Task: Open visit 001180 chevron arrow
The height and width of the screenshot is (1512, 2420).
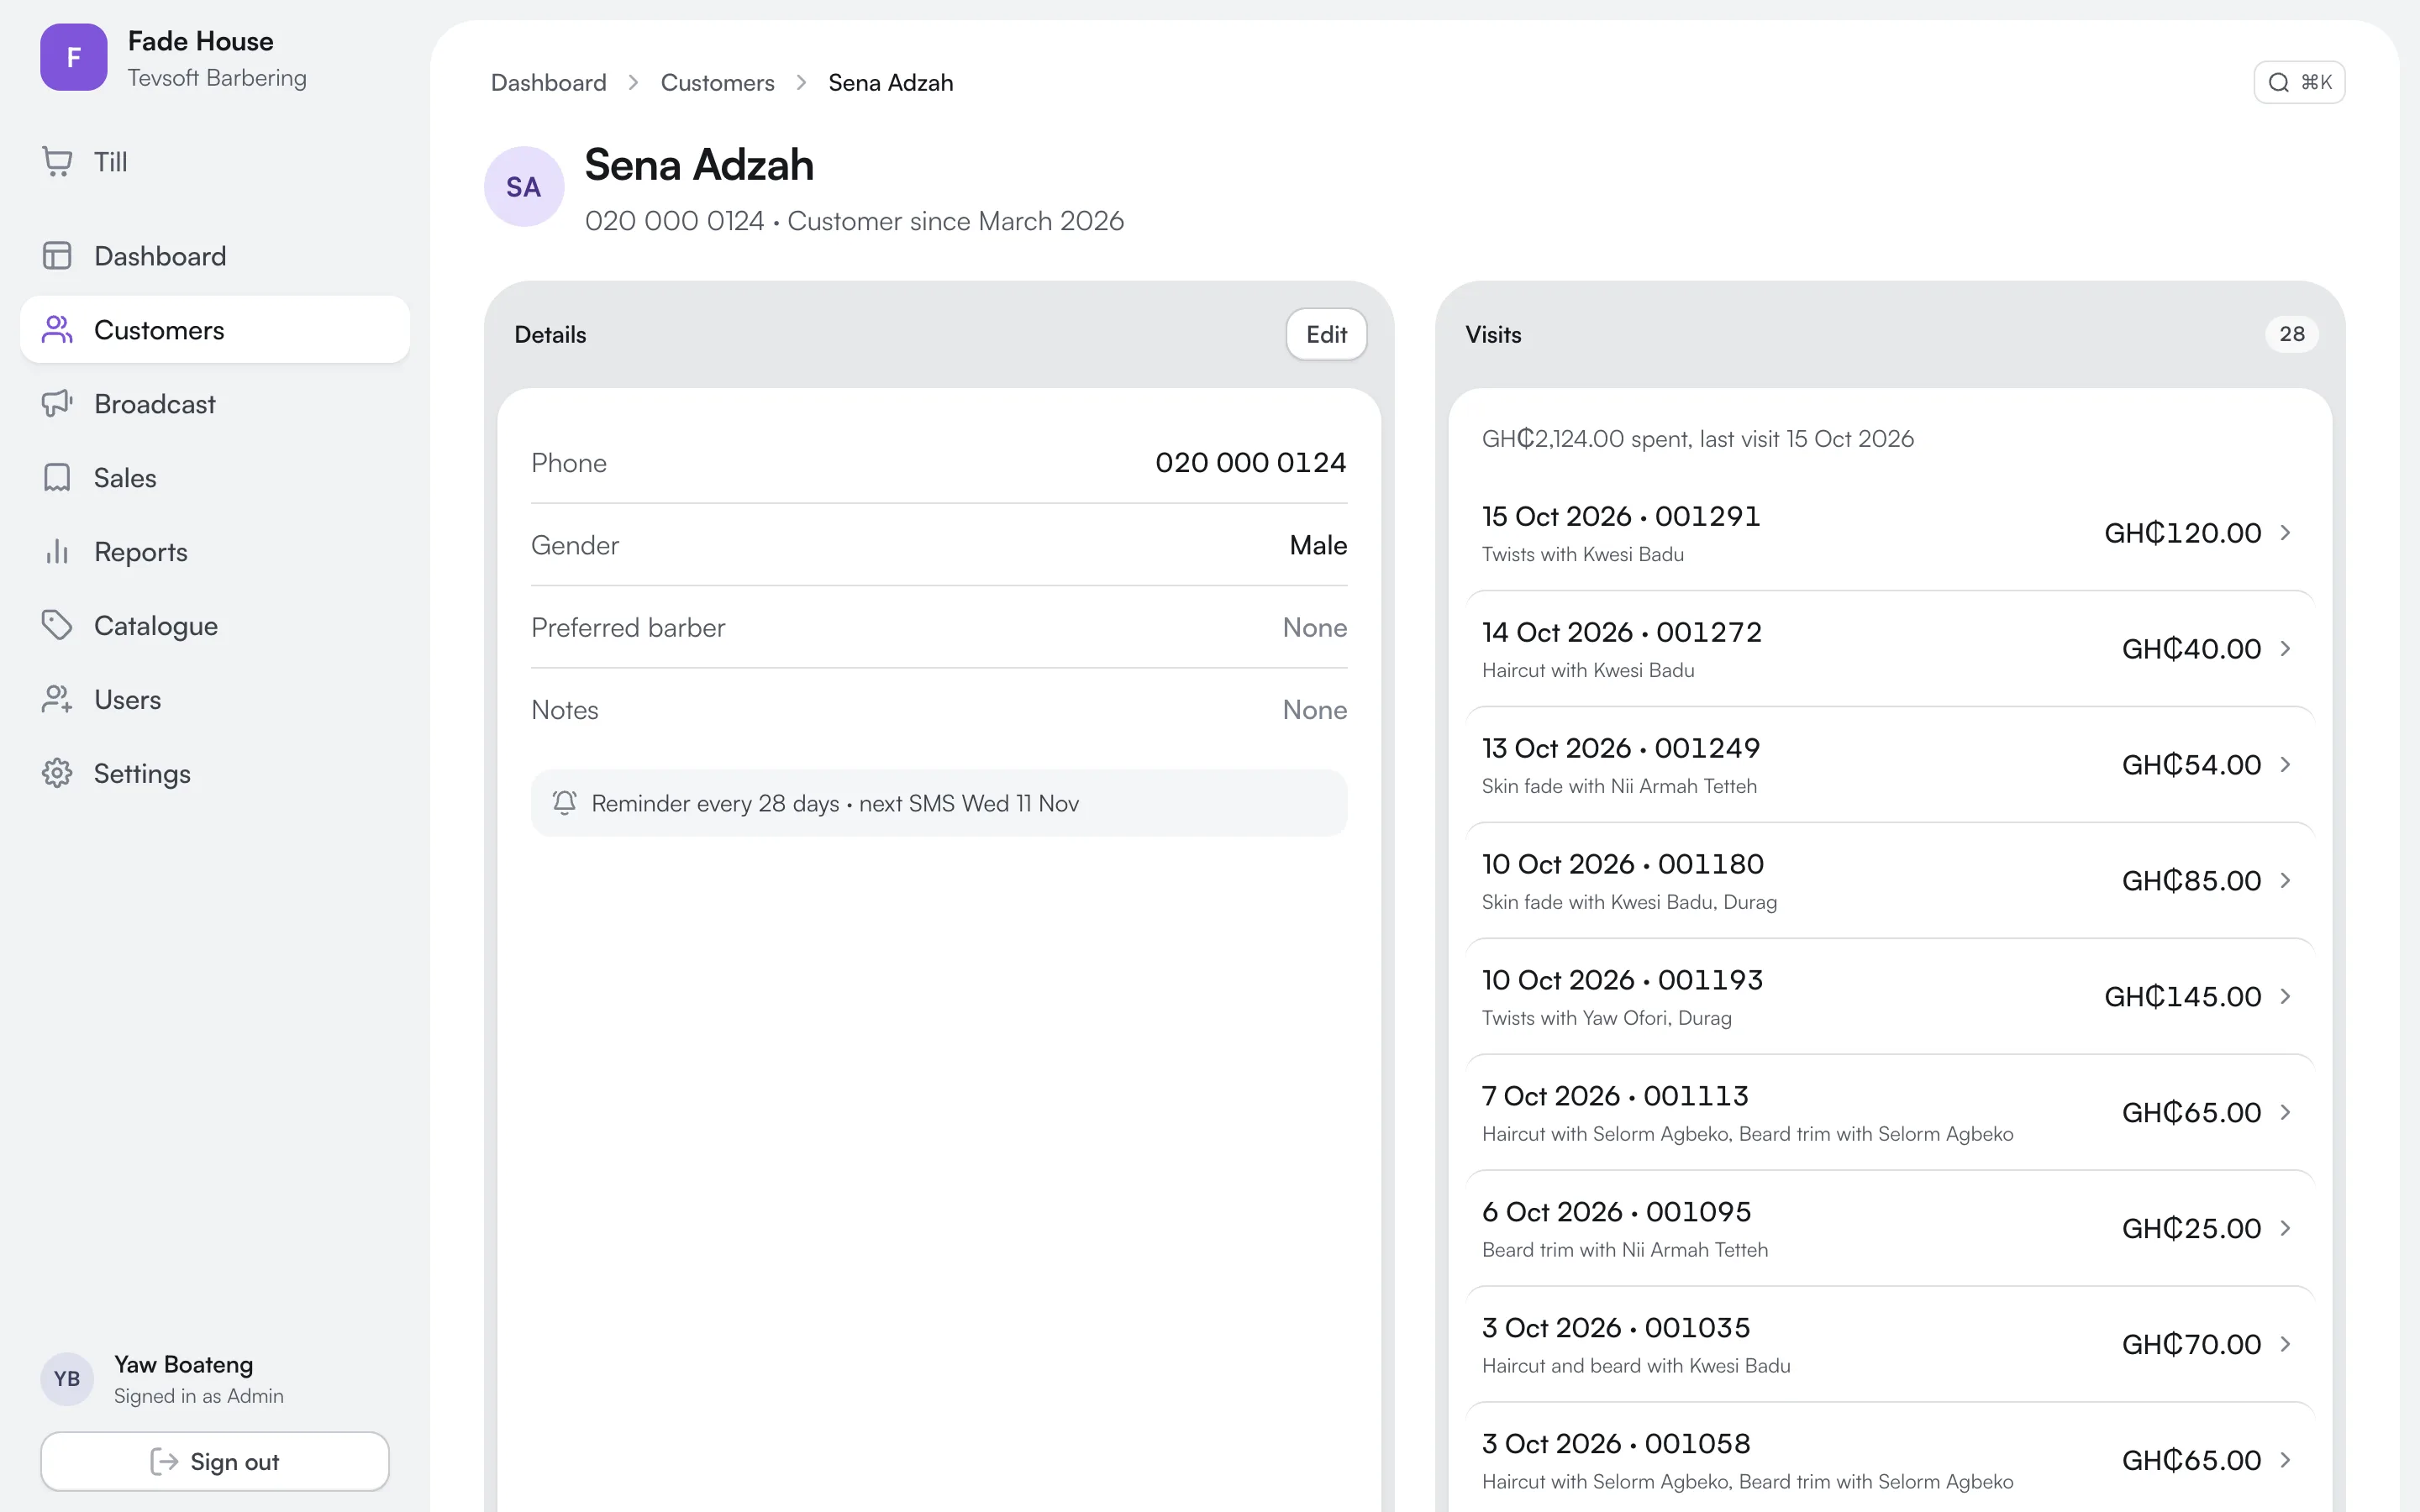Action: [2286, 881]
